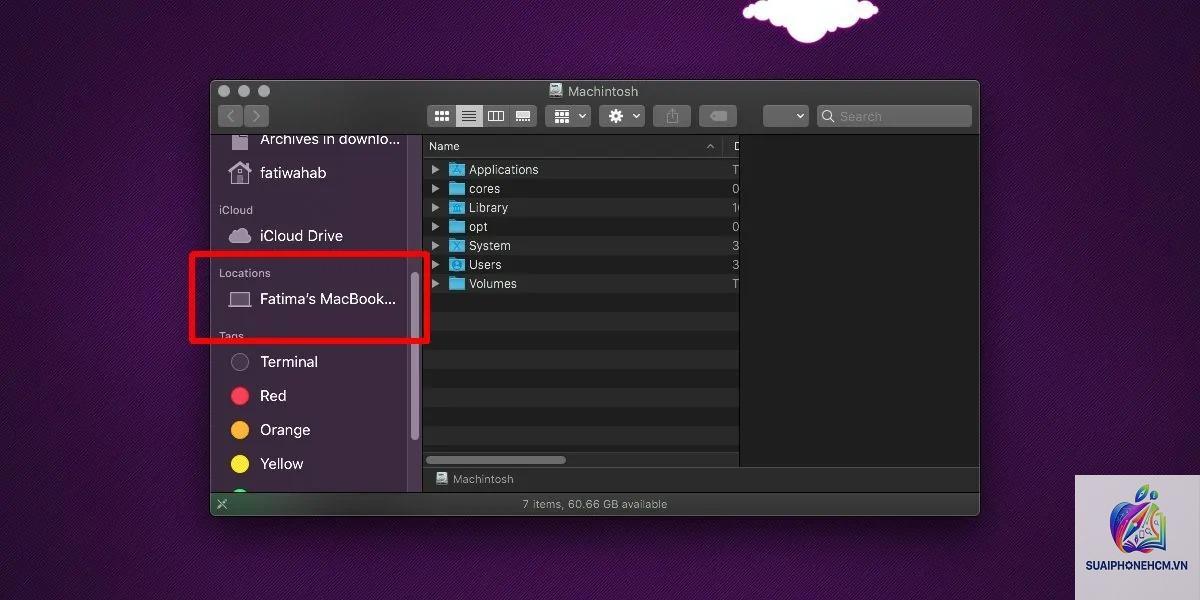Click the laptop icon beside Fatima's MacBook
This screenshot has height=600, width=1200.
tap(239, 299)
